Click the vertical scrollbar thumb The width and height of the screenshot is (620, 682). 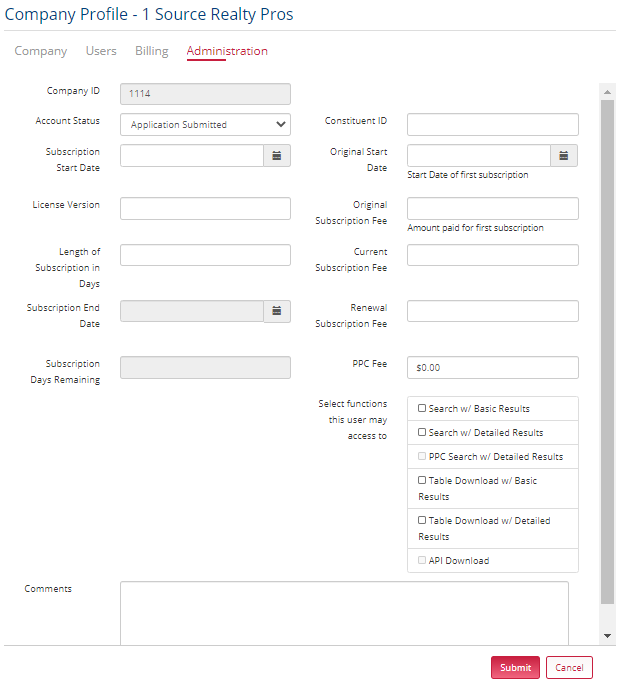pyautogui.click(x=607, y=352)
